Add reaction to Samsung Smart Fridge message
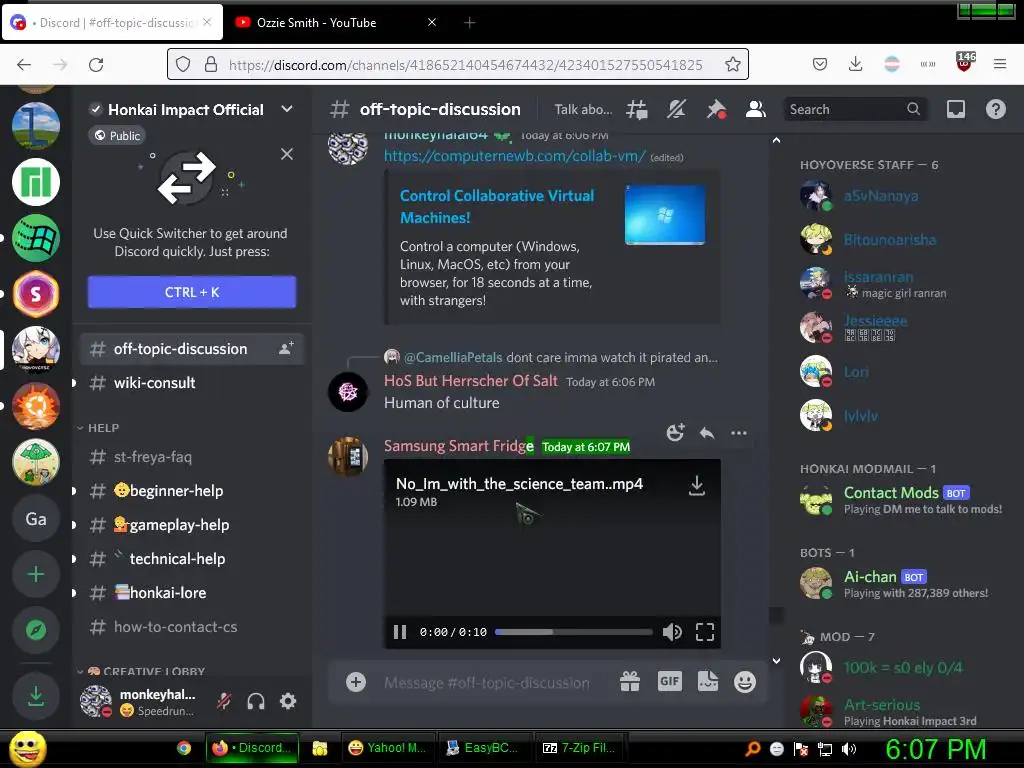The height and width of the screenshot is (768, 1024). [675, 432]
